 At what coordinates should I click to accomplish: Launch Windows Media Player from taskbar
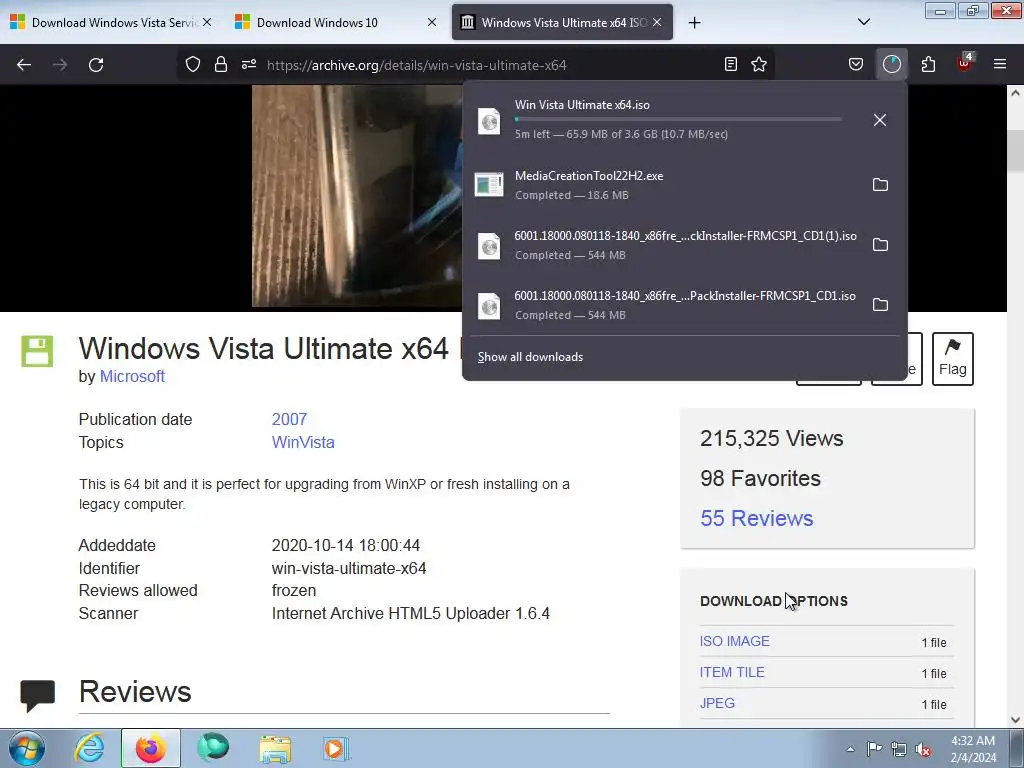336,748
